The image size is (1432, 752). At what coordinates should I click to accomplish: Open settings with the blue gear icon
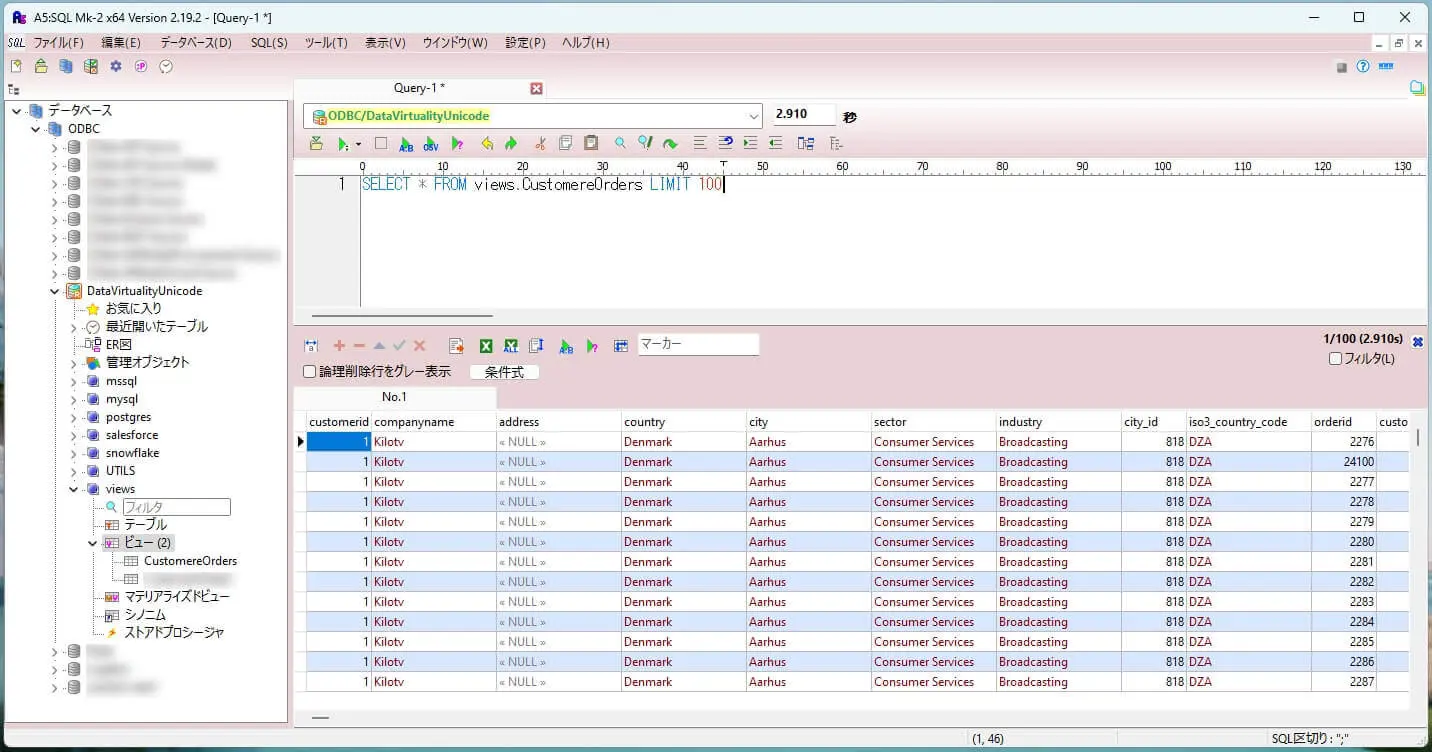point(116,66)
